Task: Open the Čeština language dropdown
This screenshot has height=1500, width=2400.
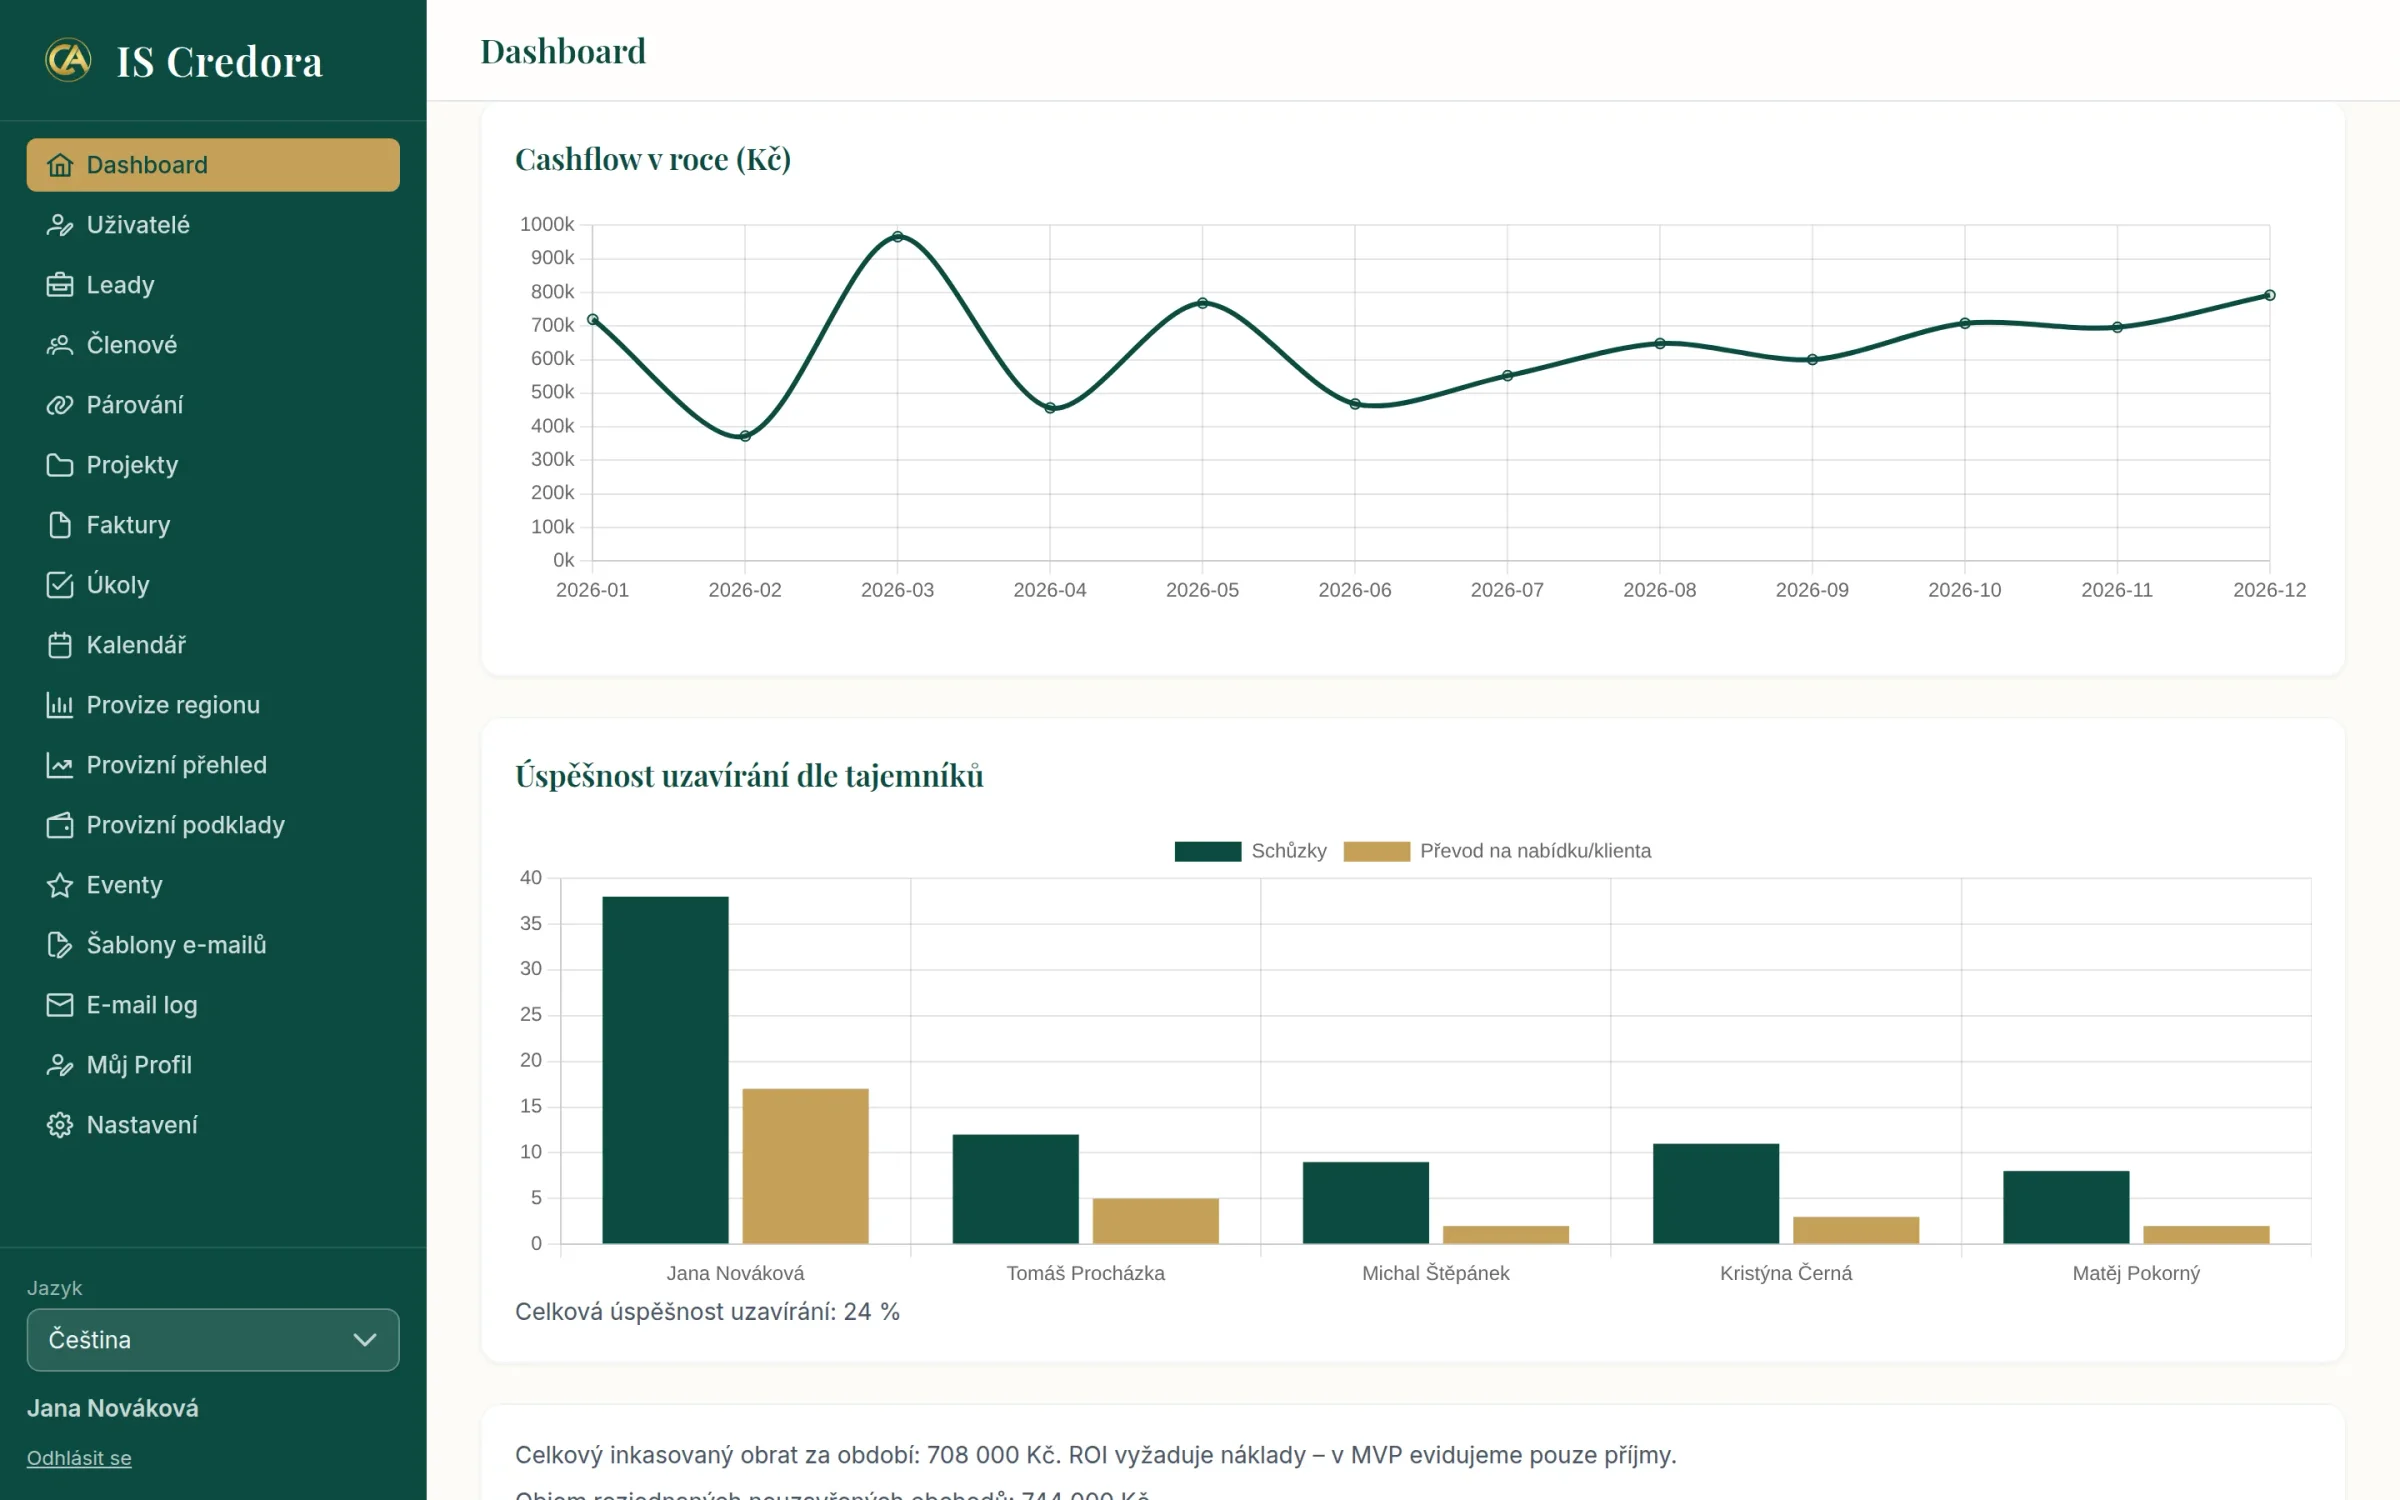Action: pos(213,1340)
